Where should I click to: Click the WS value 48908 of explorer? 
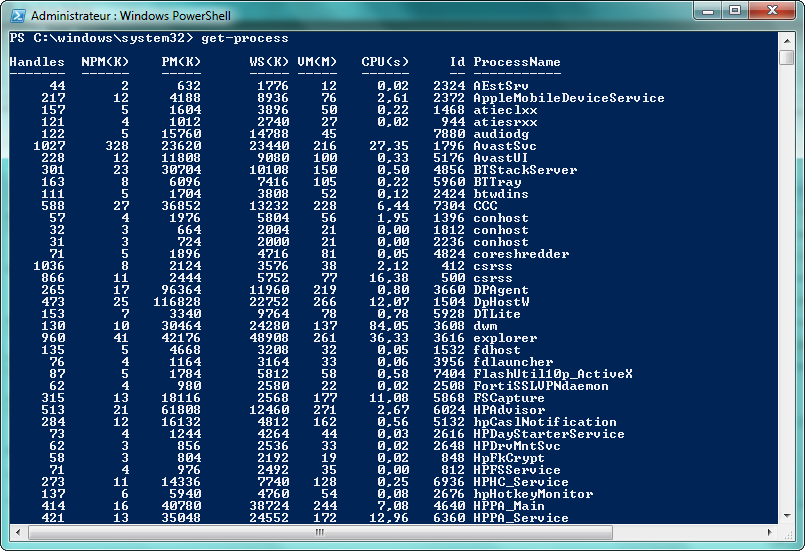coord(269,338)
